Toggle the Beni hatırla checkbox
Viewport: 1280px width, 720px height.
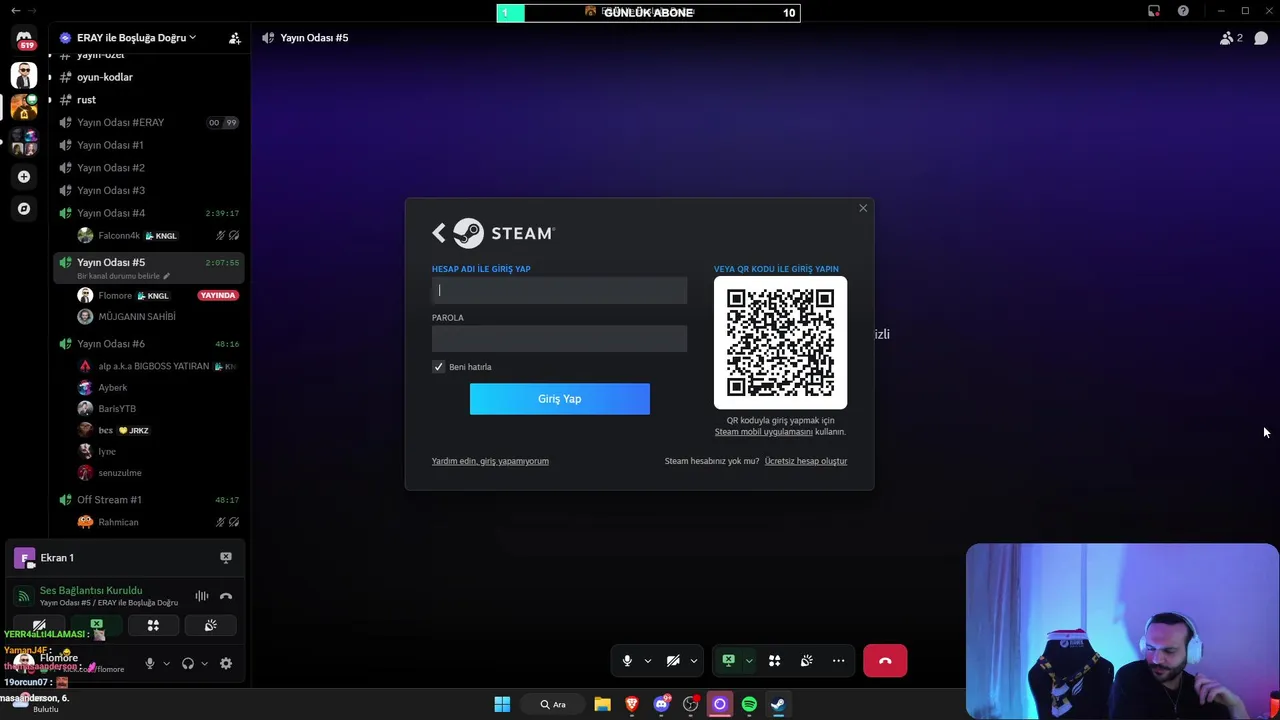click(x=438, y=367)
